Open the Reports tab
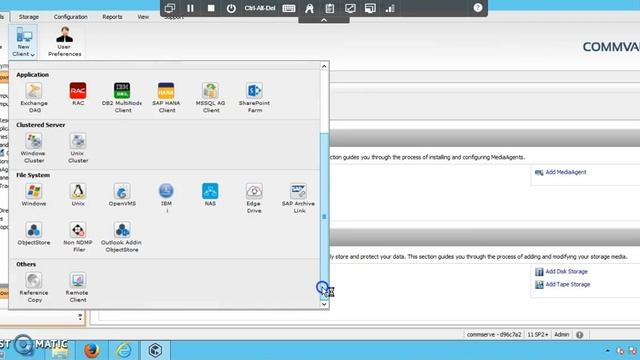The width and height of the screenshot is (640, 360). coord(112,17)
